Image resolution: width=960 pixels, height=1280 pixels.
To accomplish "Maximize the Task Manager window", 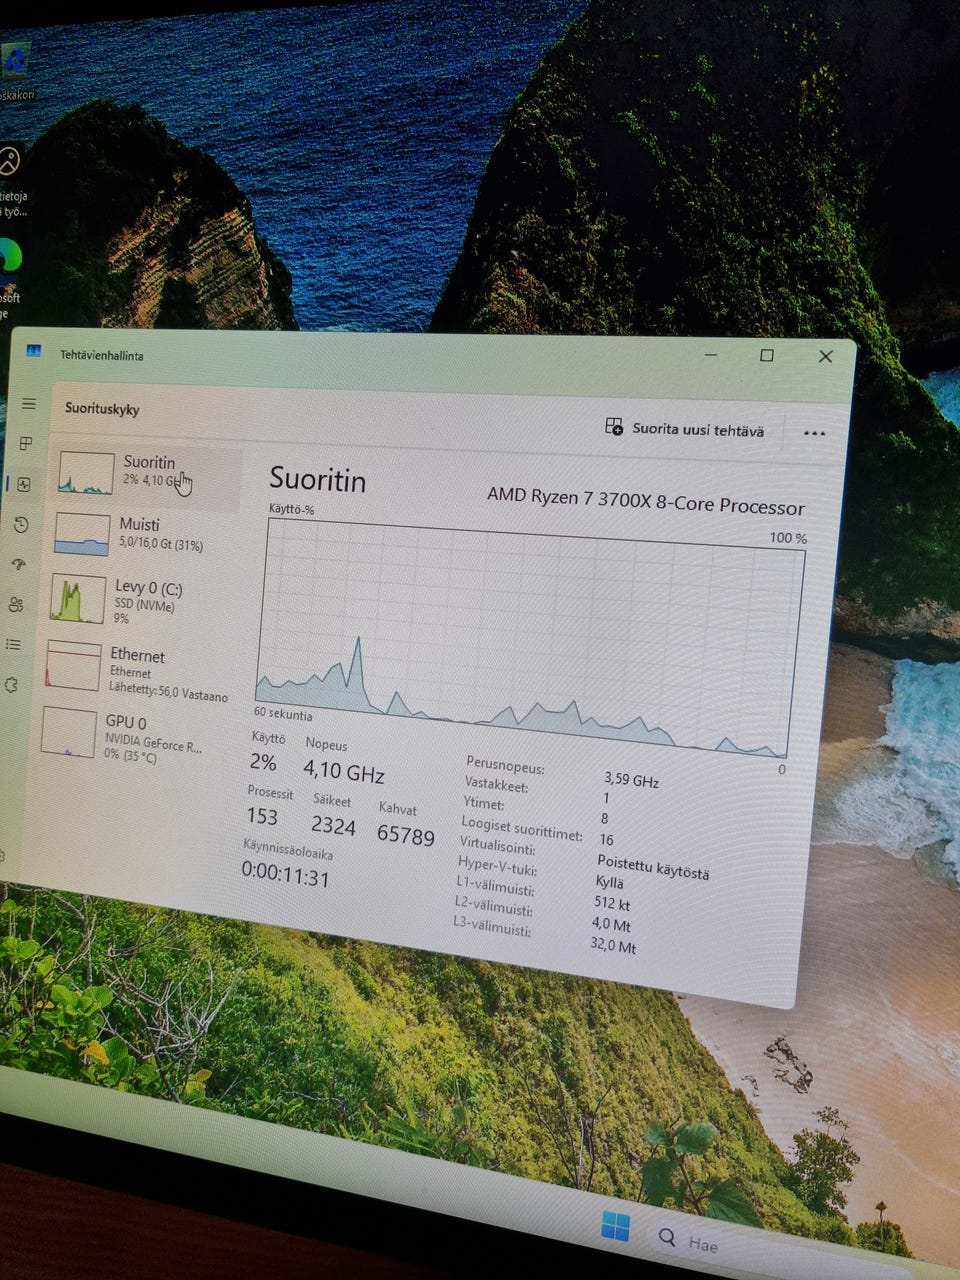I will (767, 355).
